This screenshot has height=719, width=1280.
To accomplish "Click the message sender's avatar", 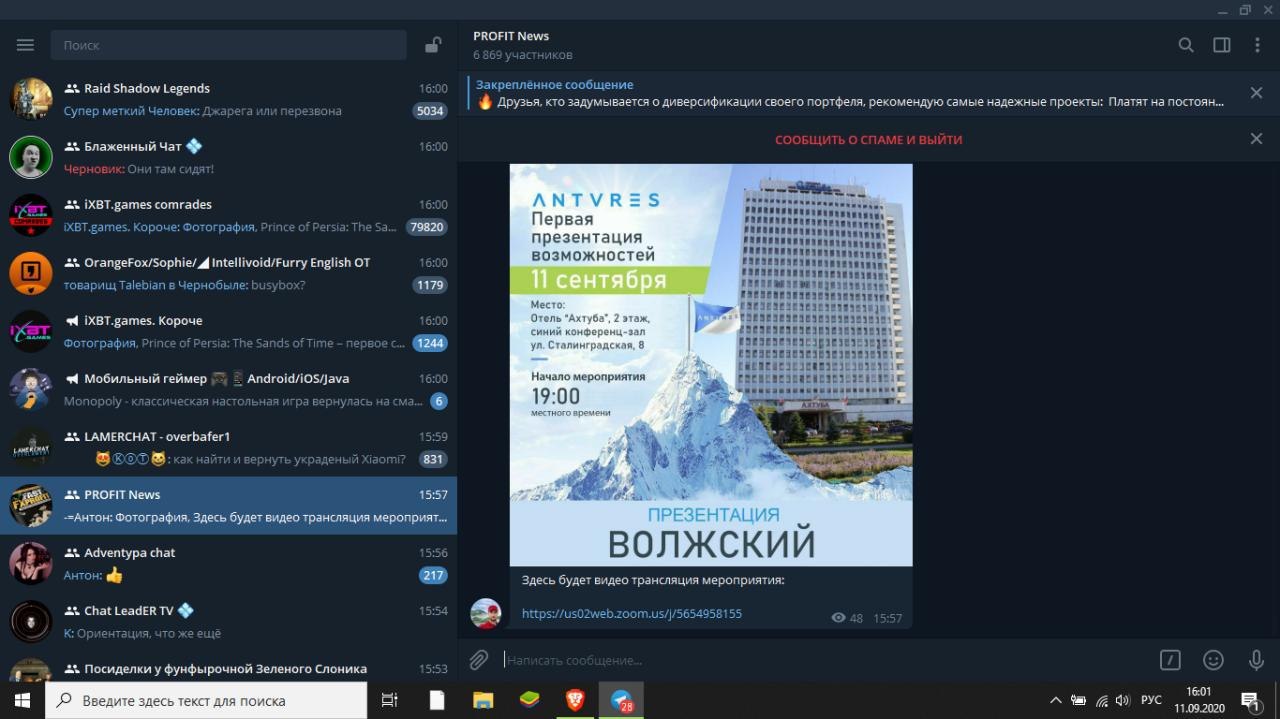I will click(486, 613).
